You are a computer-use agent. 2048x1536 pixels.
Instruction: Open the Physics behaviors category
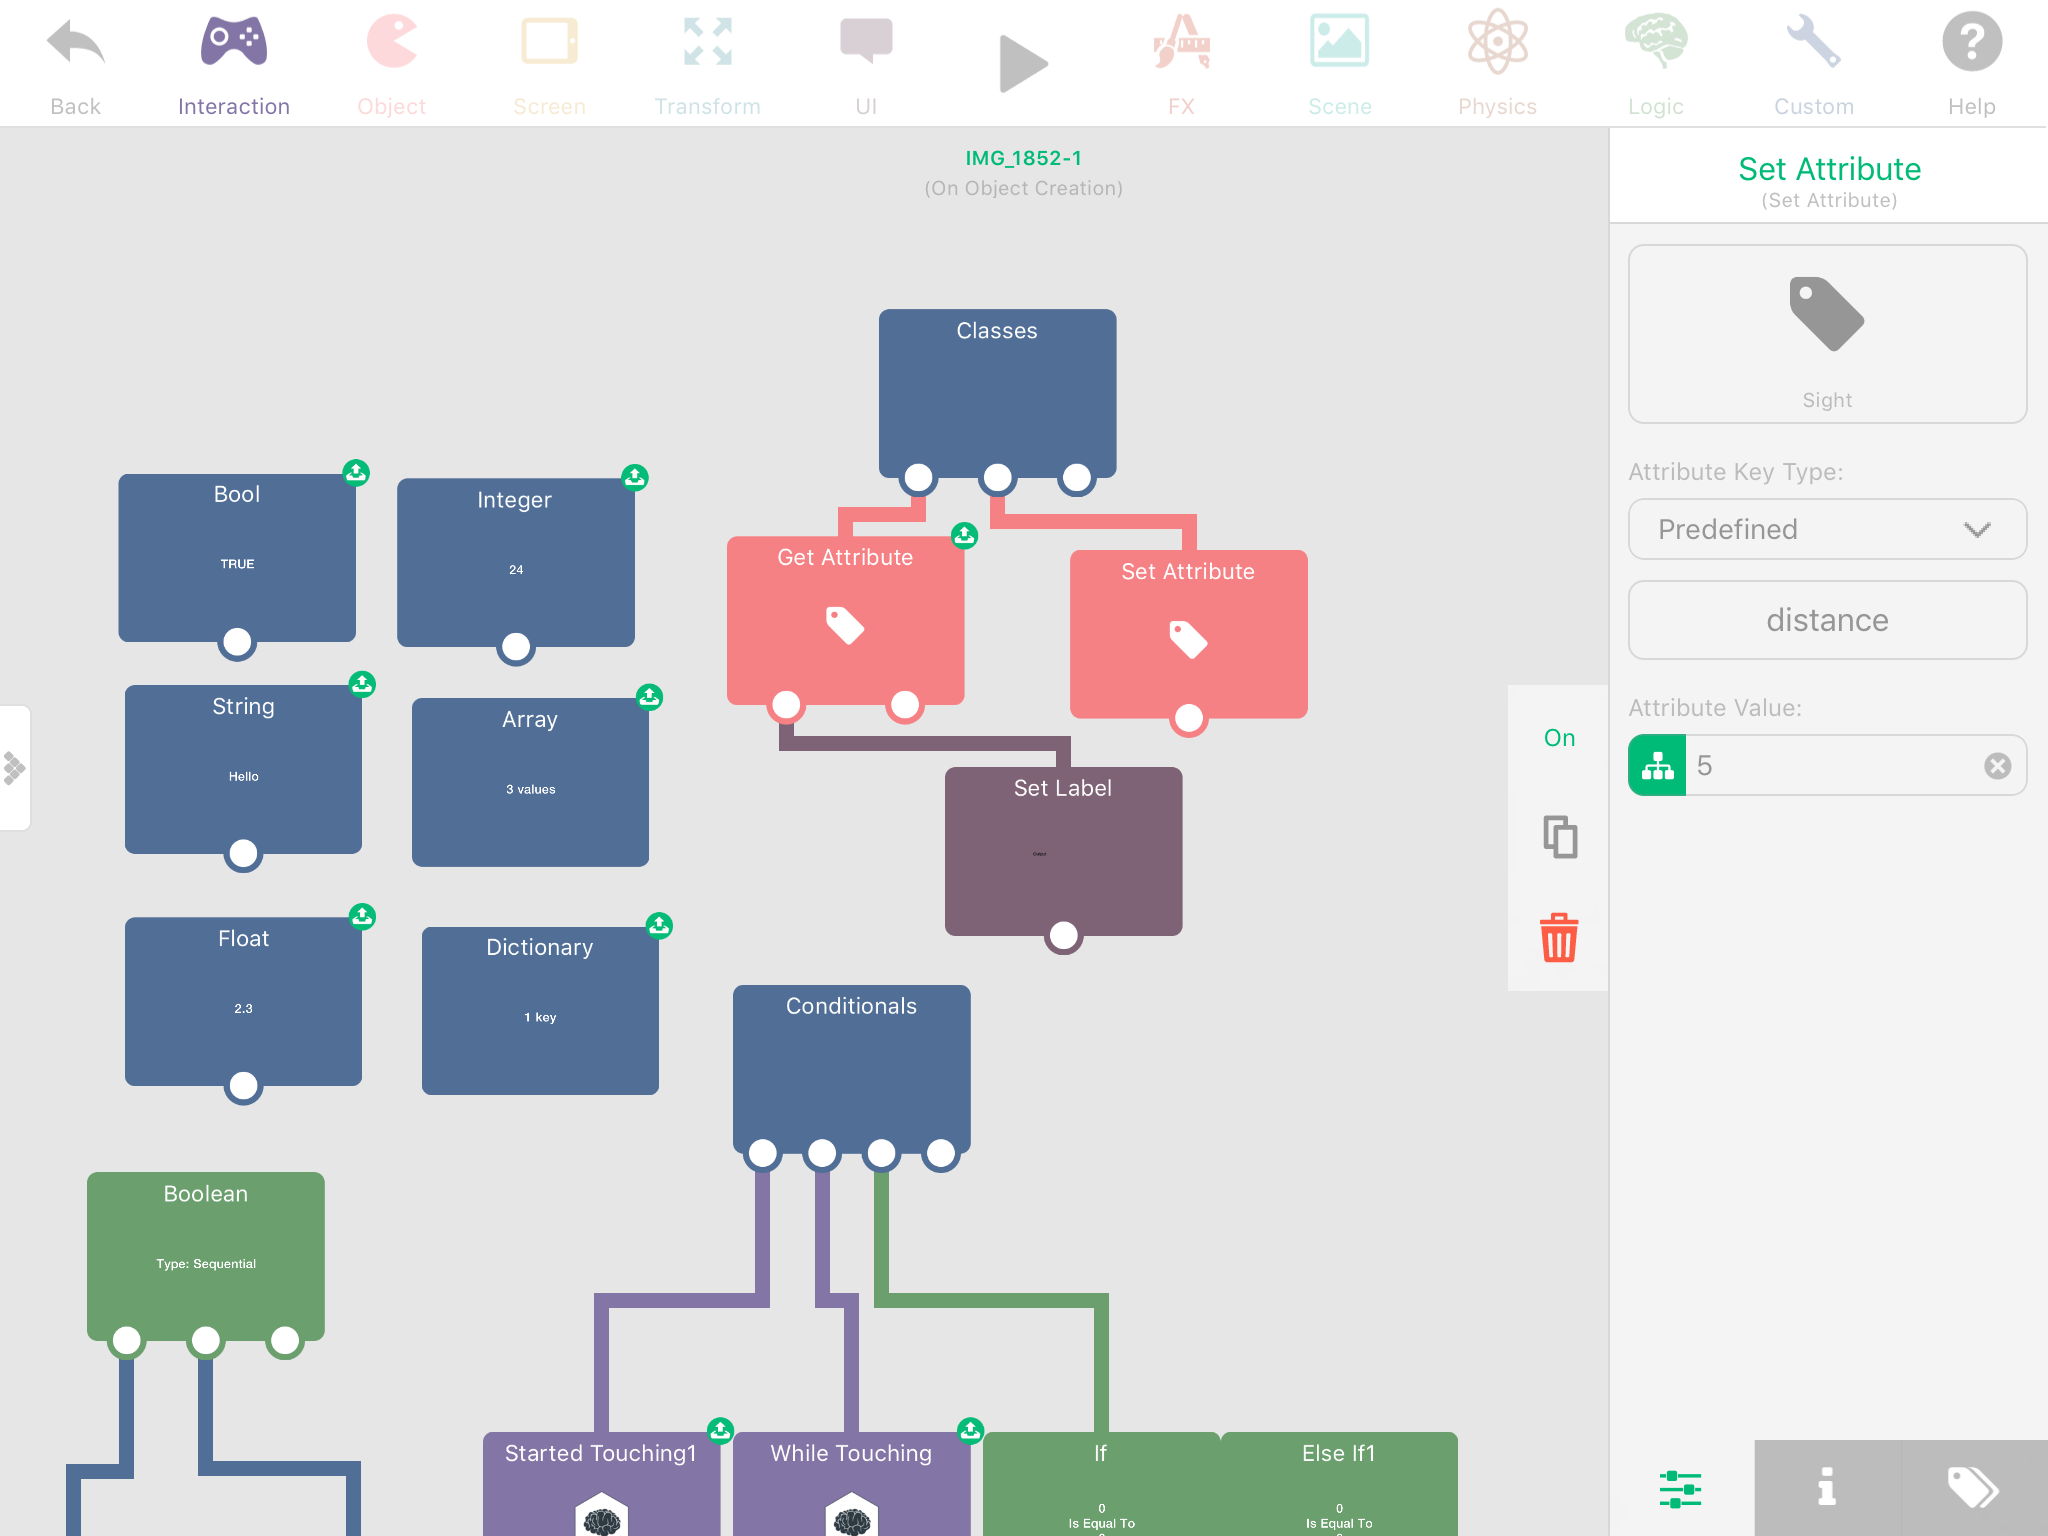[x=1496, y=45]
